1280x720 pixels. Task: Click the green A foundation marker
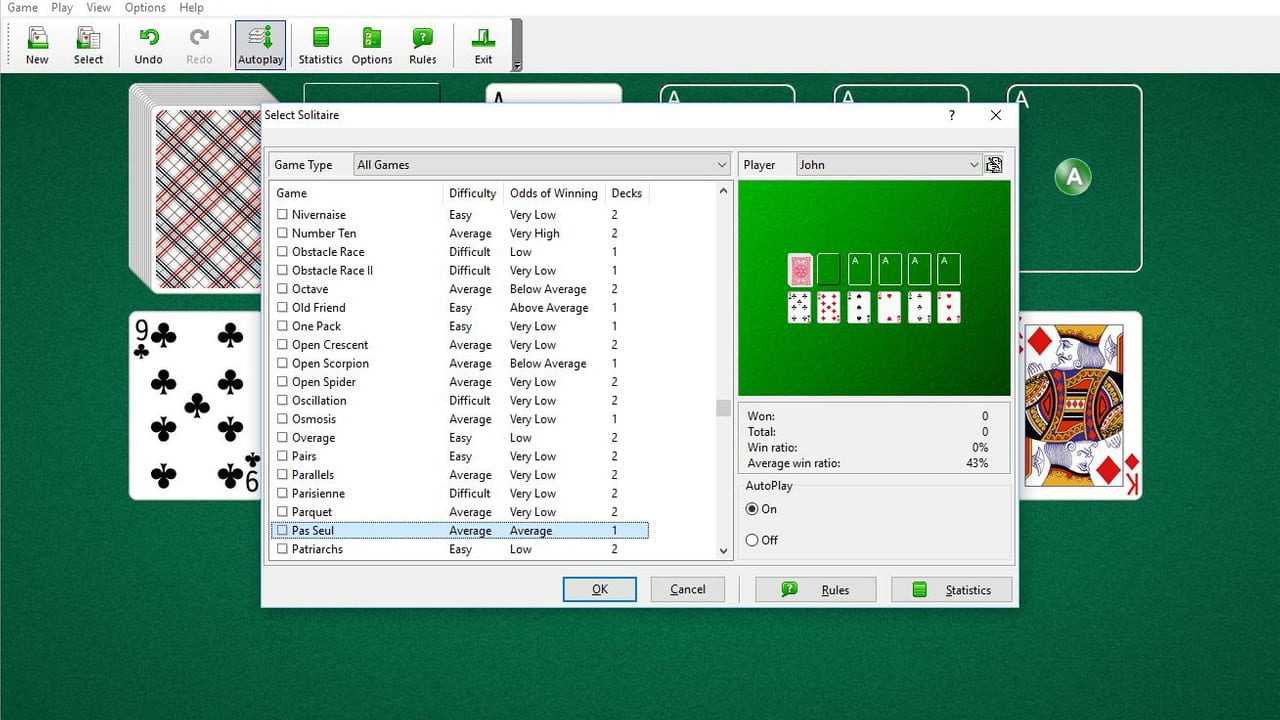tap(1072, 177)
